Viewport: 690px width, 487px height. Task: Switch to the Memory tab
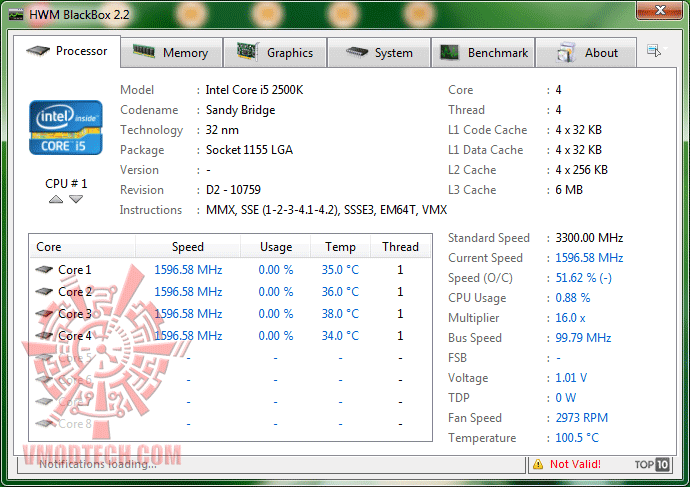(x=171, y=53)
